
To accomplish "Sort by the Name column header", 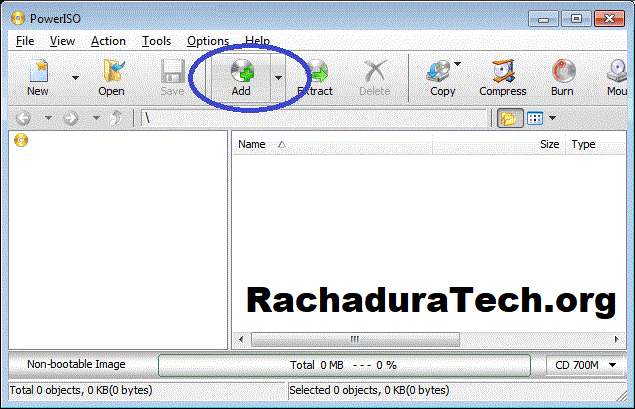I will (x=332, y=144).
